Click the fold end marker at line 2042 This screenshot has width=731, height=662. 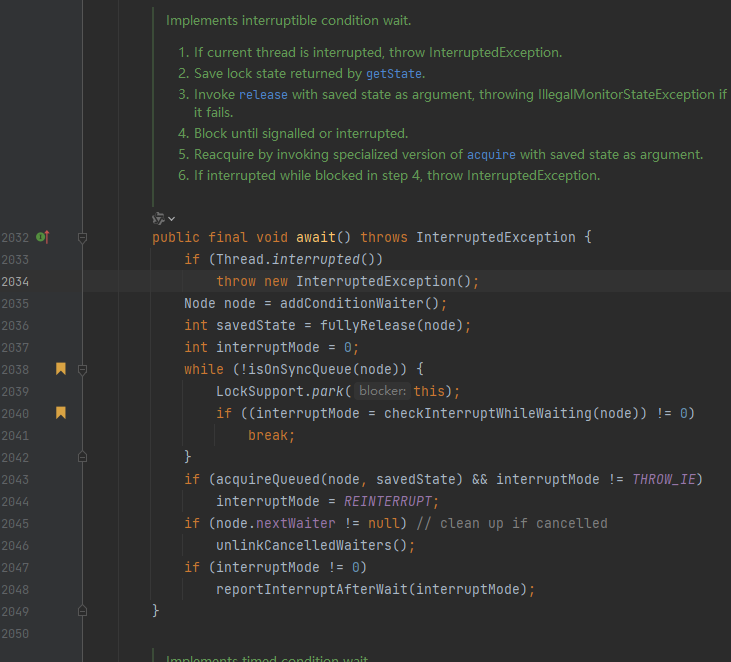coord(83,457)
